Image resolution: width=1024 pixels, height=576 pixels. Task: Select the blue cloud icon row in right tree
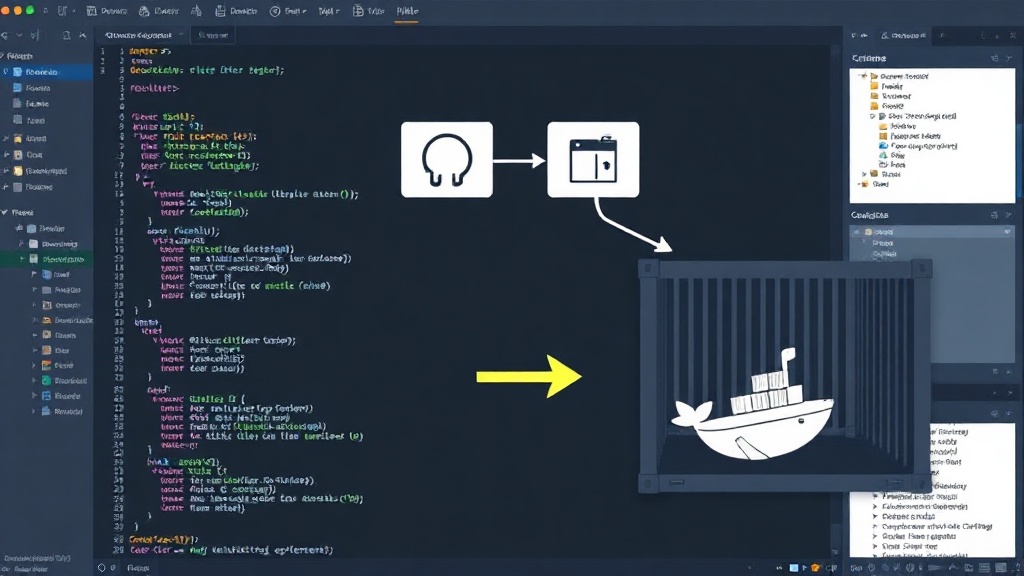tap(920, 146)
